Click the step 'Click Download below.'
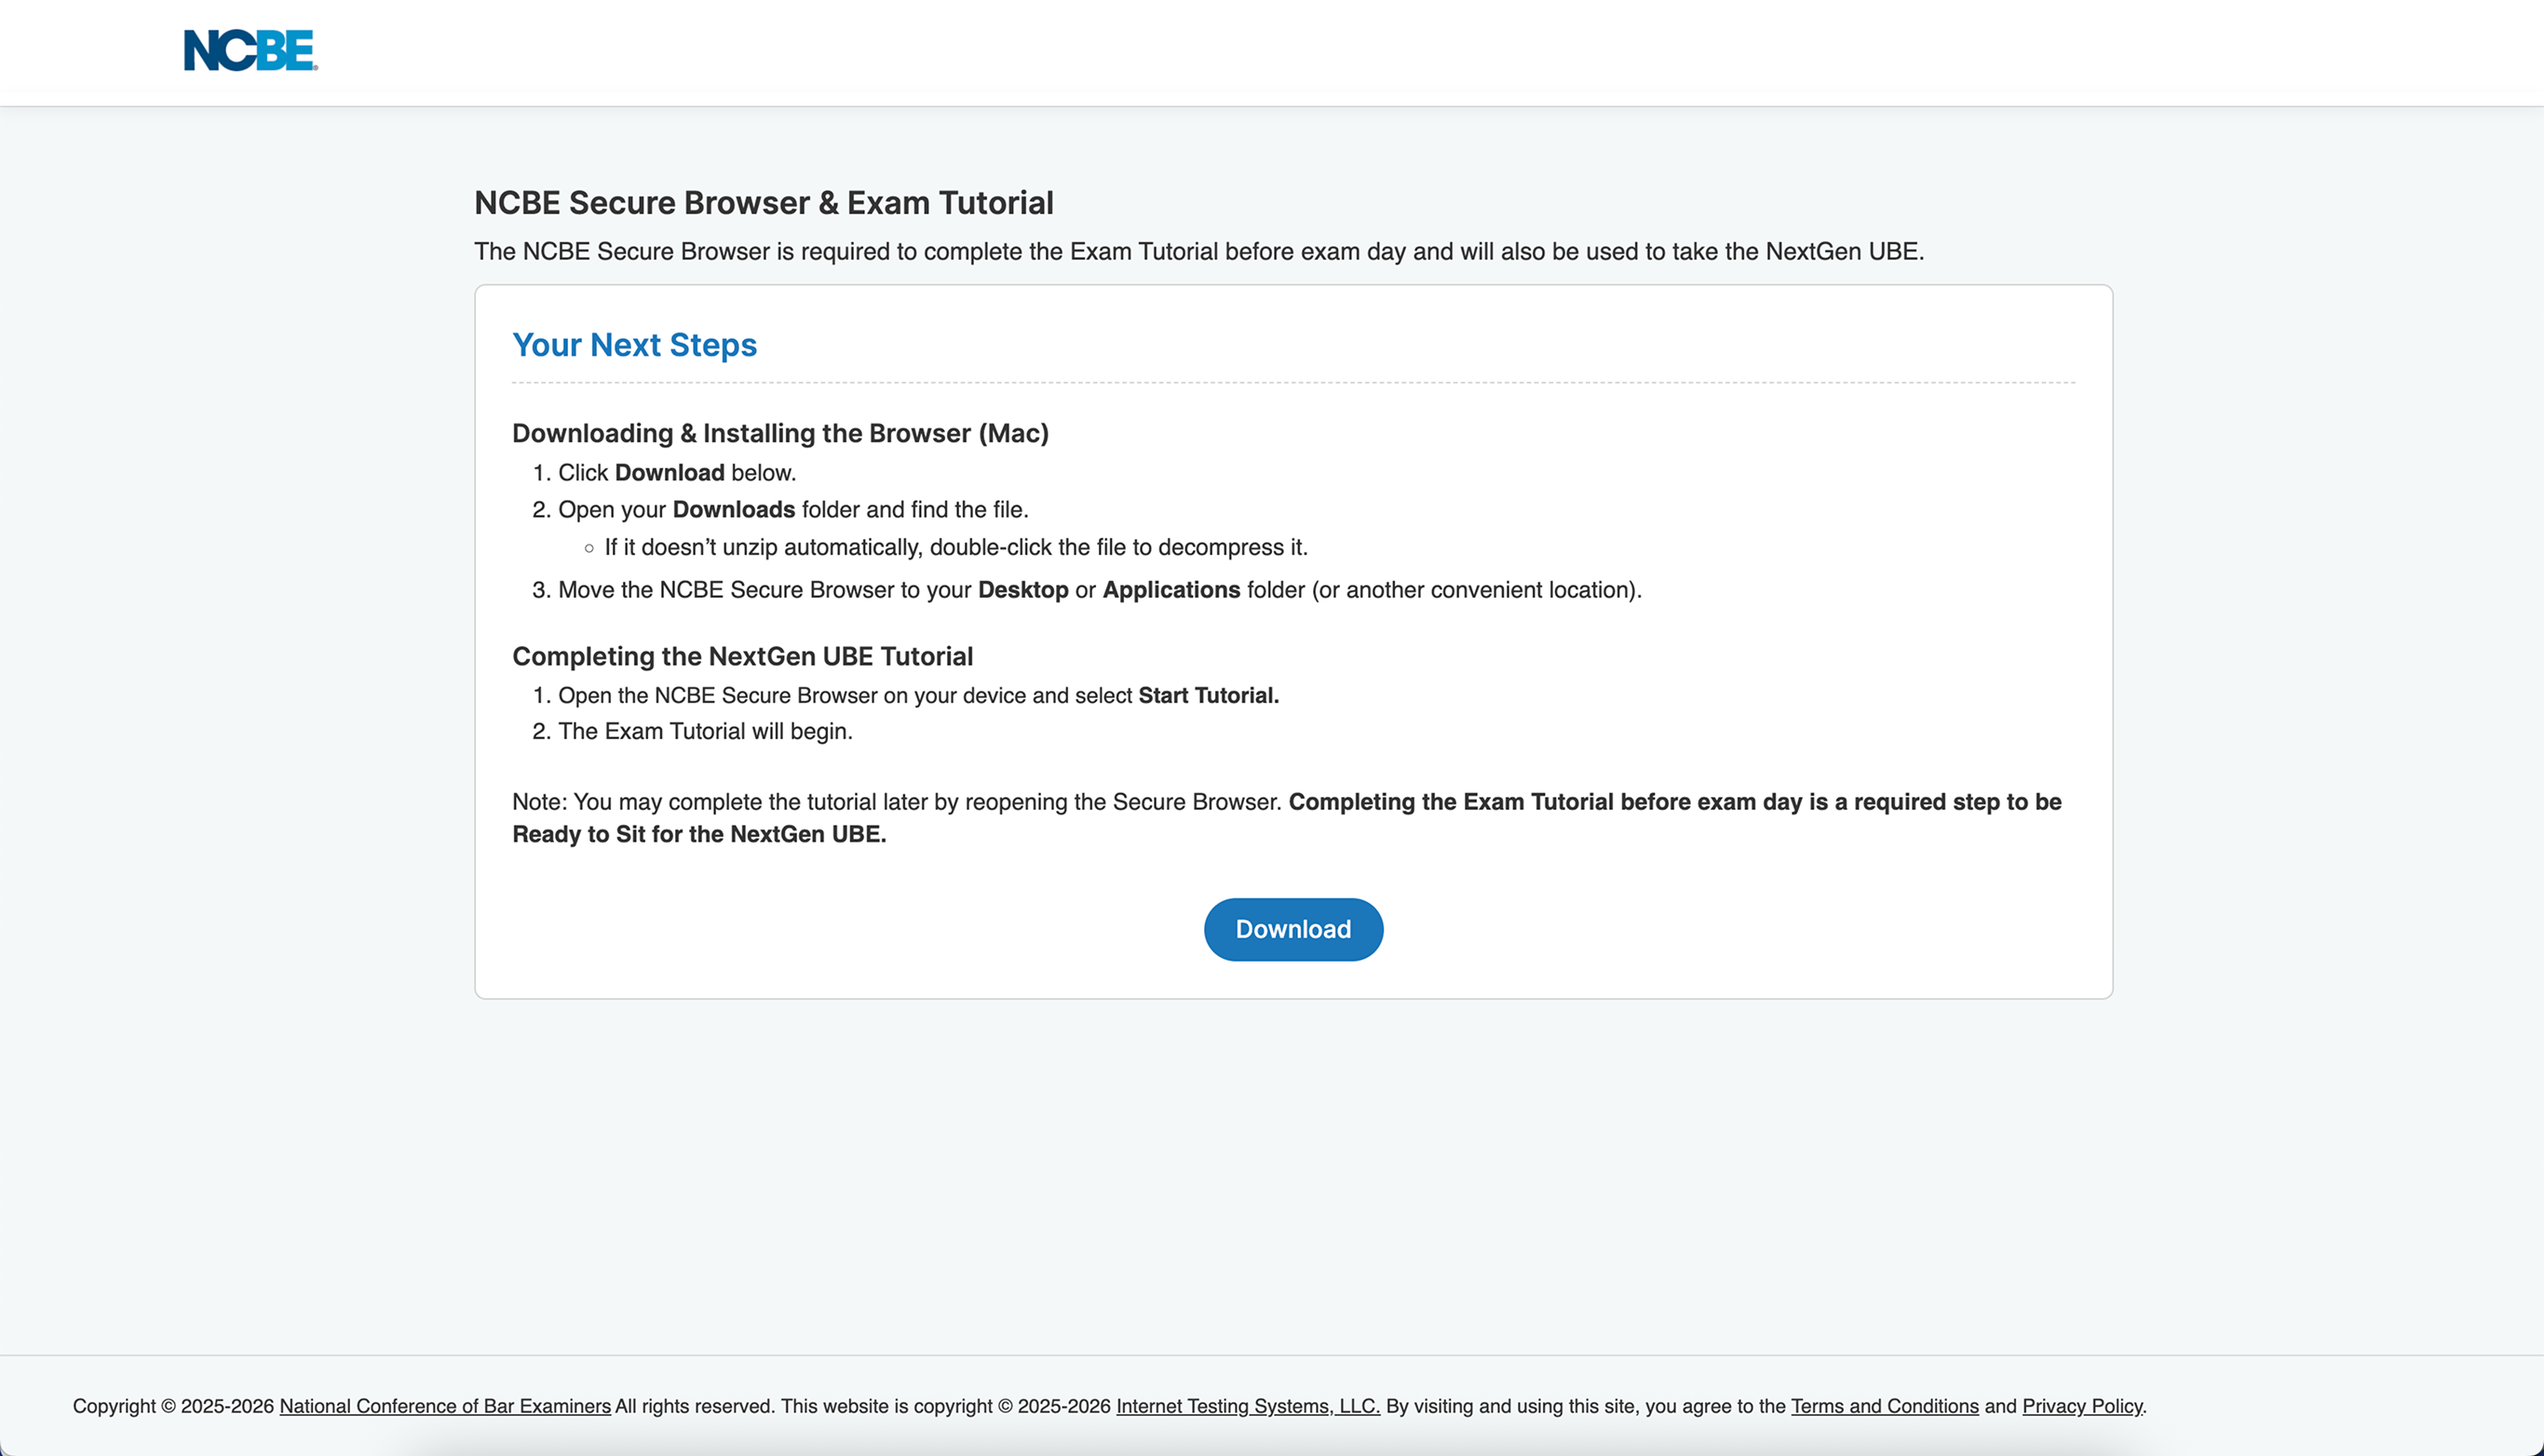The image size is (2544, 1456). point(677,473)
